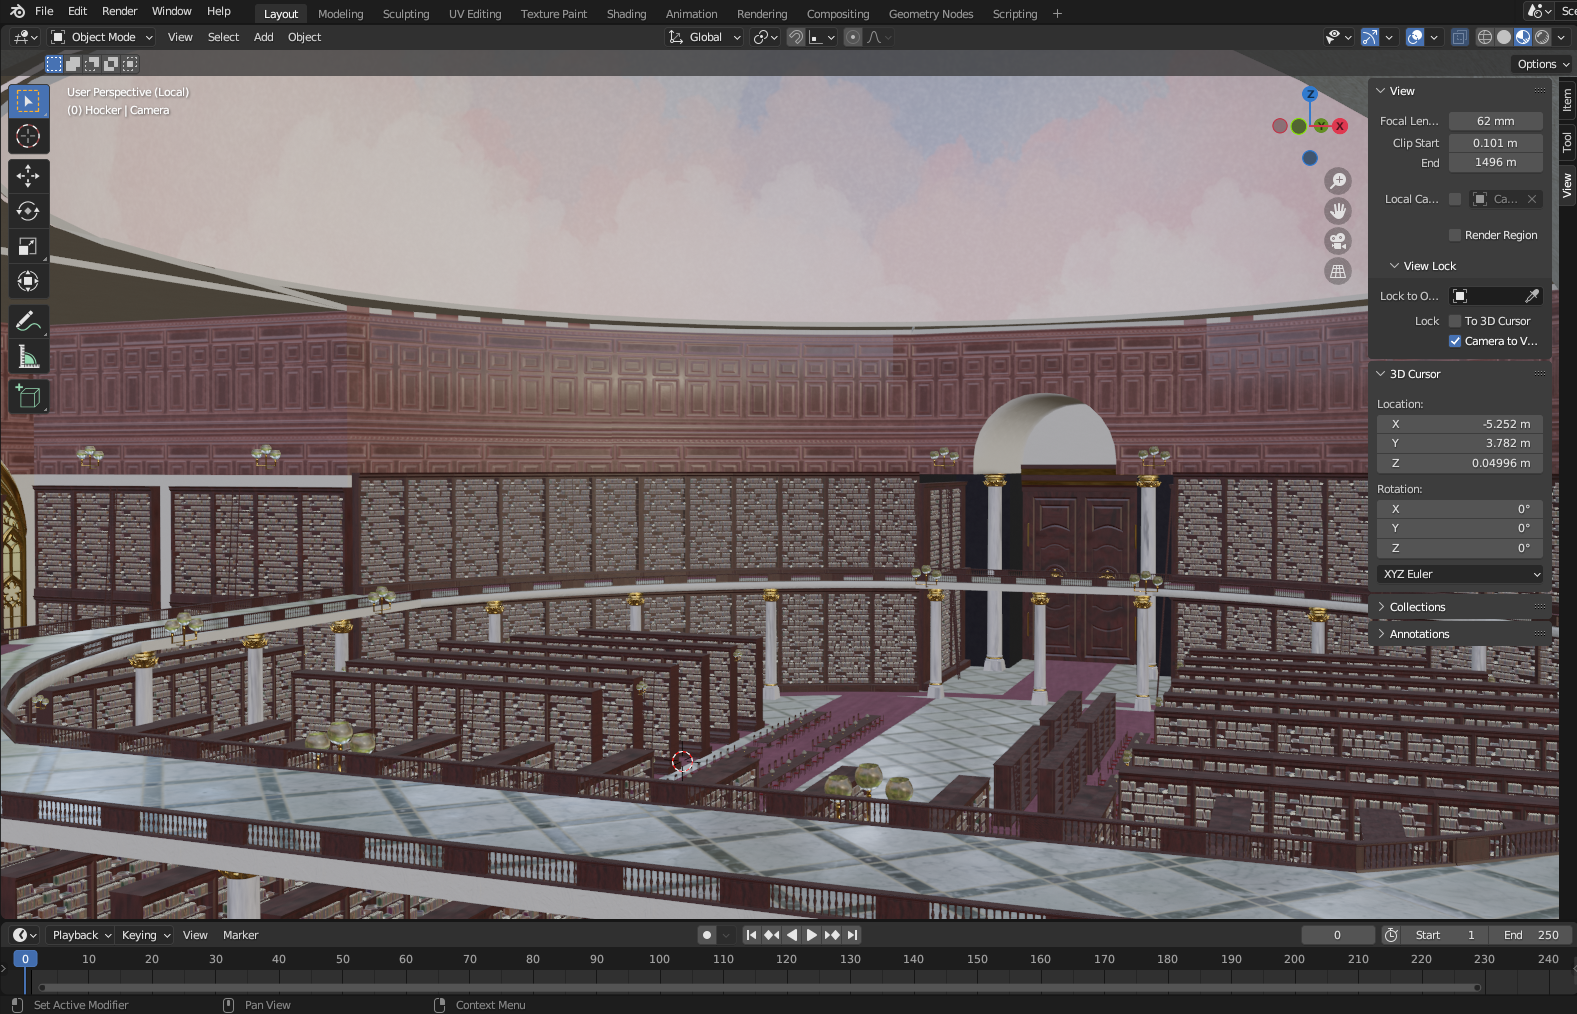
Task: Toggle auto keying record button
Action: (707, 935)
